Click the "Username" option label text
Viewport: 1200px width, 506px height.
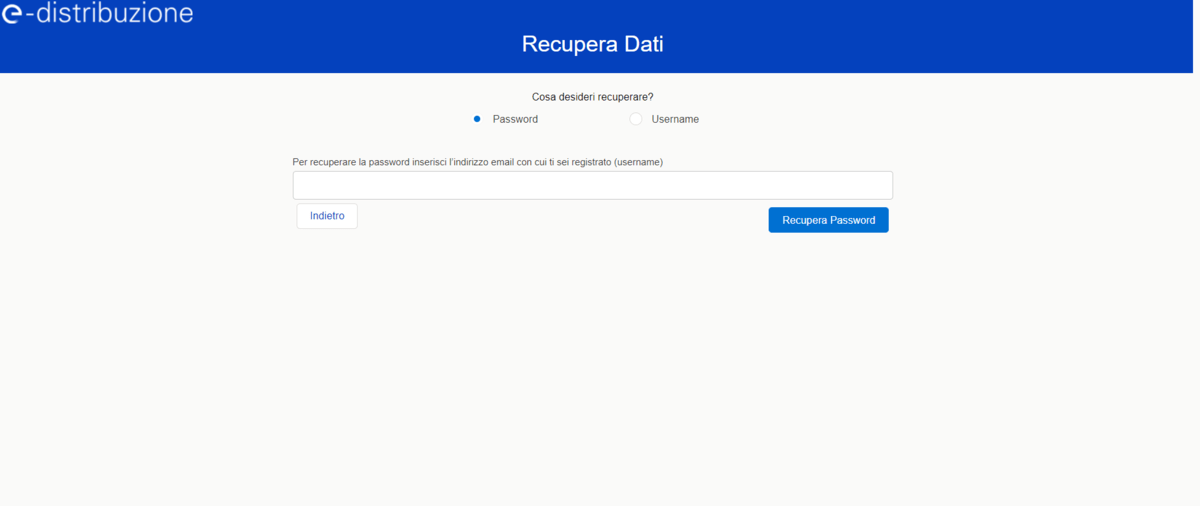675,119
